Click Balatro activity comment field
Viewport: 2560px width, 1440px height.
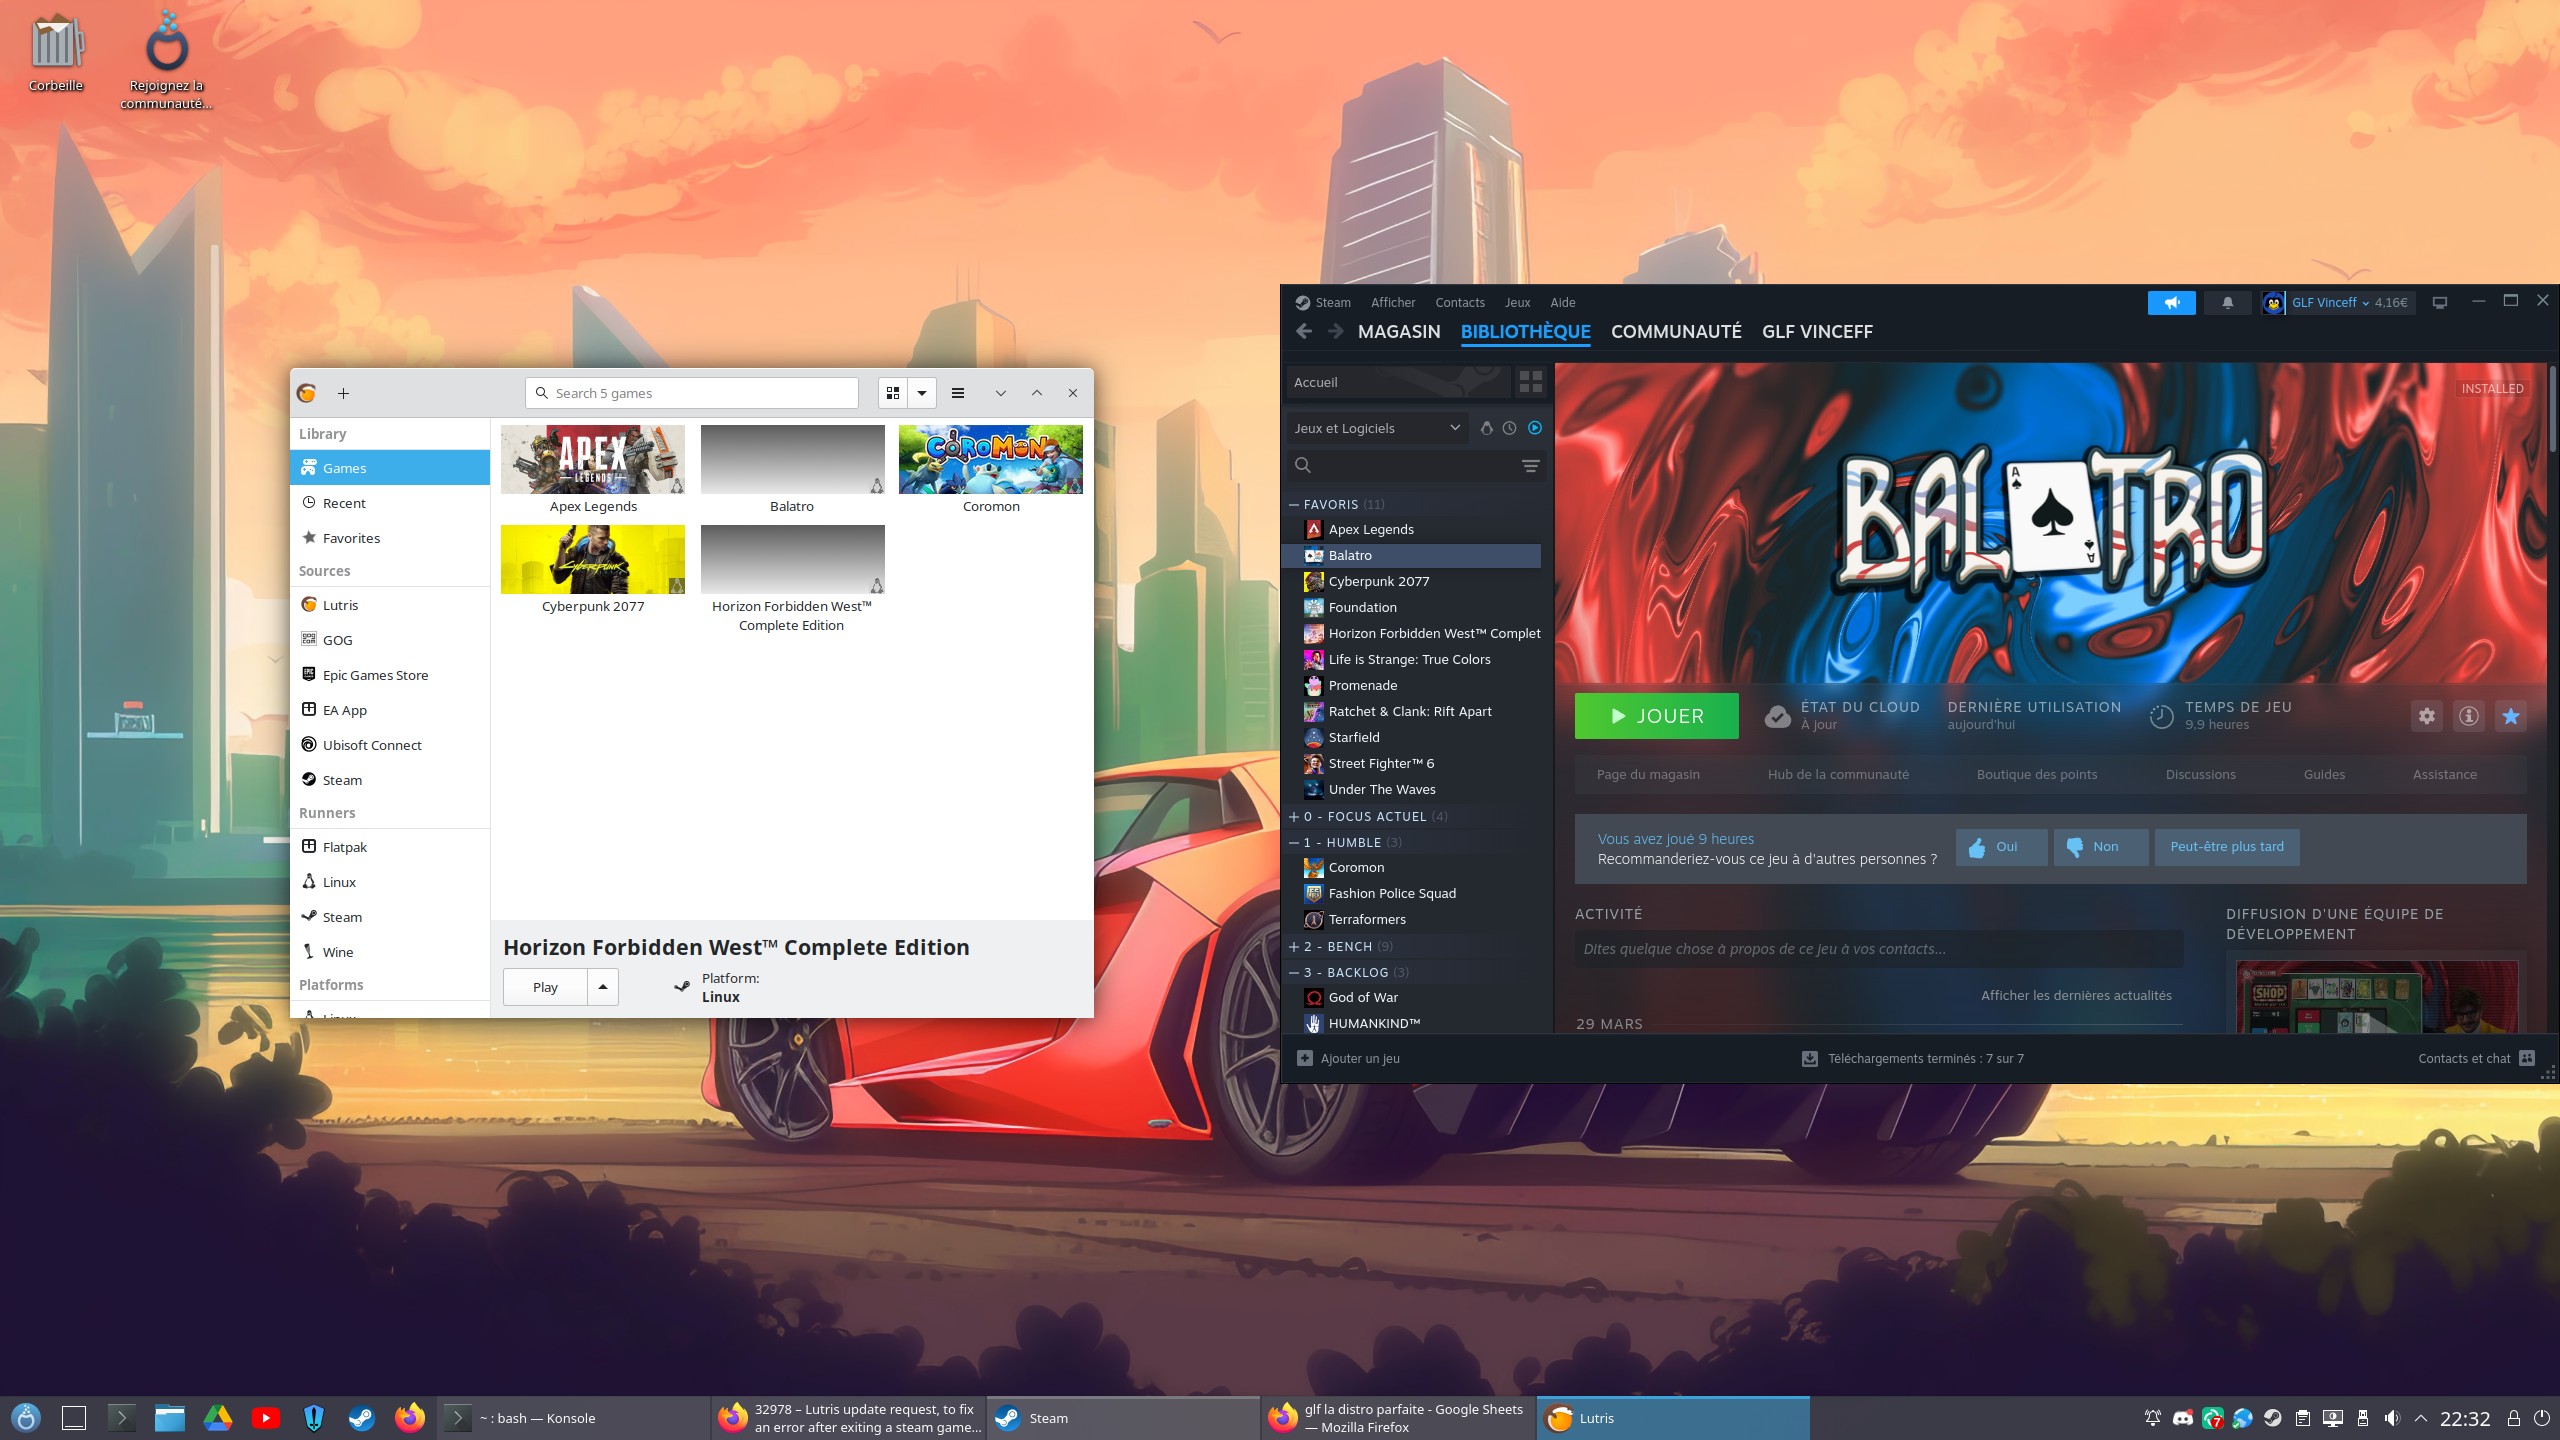coord(1878,949)
